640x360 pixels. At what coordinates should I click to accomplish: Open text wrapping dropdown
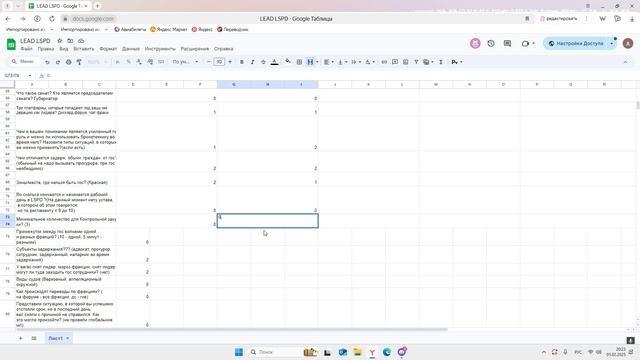(x=356, y=62)
